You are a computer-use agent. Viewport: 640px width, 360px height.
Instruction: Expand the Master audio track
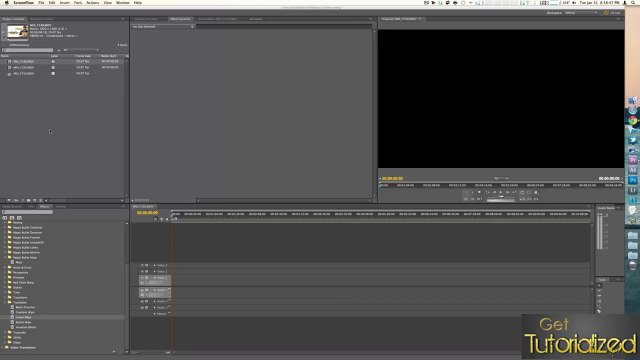[154, 314]
